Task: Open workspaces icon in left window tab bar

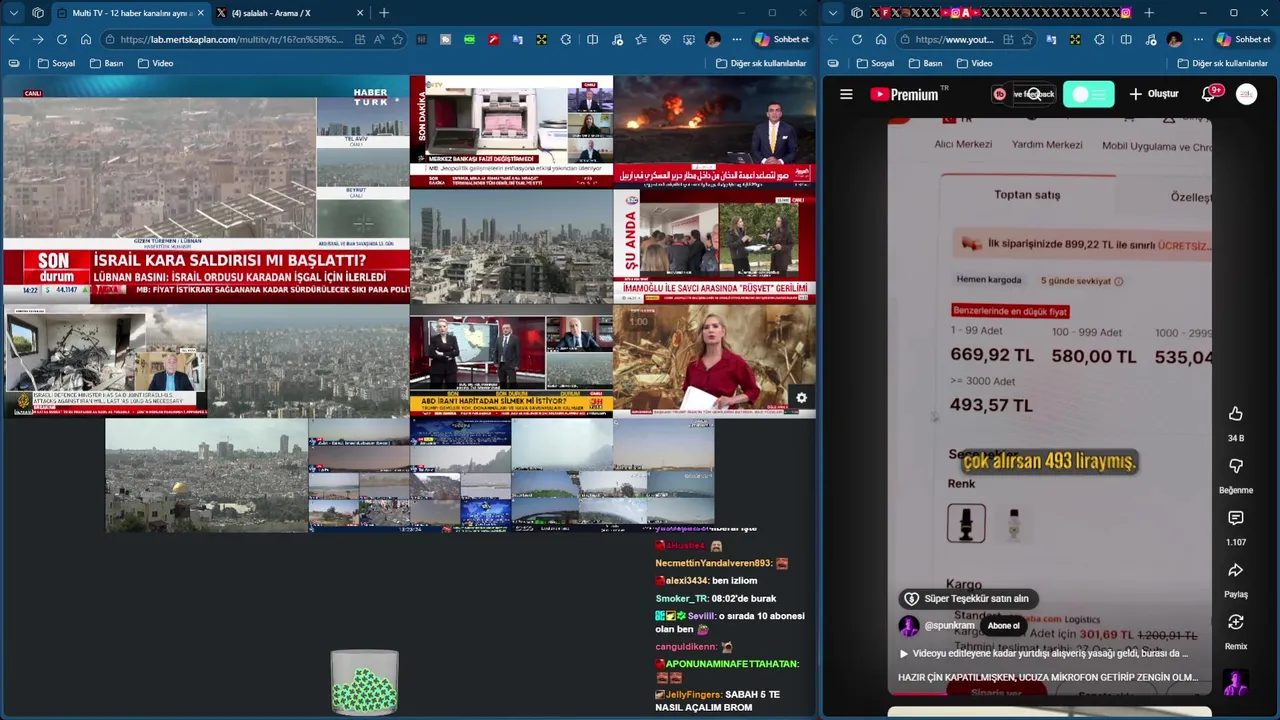Action: [38, 13]
